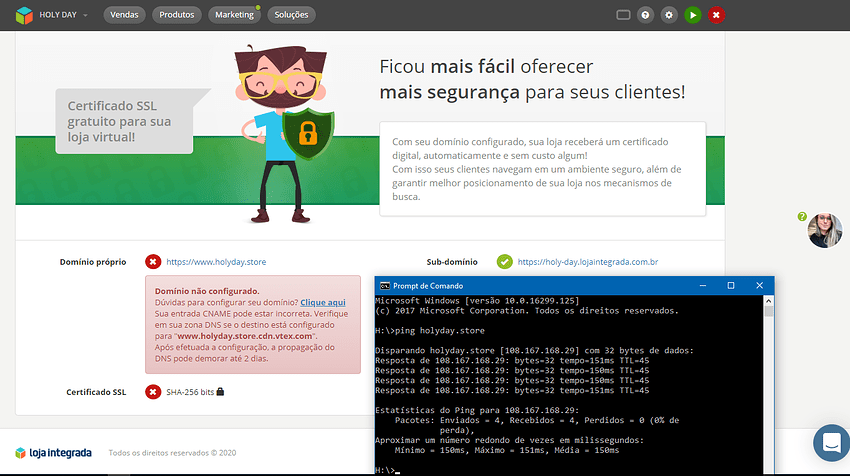Minimize the Prompt de Comando window
Viewport: 850px width, 476px height.
(x=703, y=286)
